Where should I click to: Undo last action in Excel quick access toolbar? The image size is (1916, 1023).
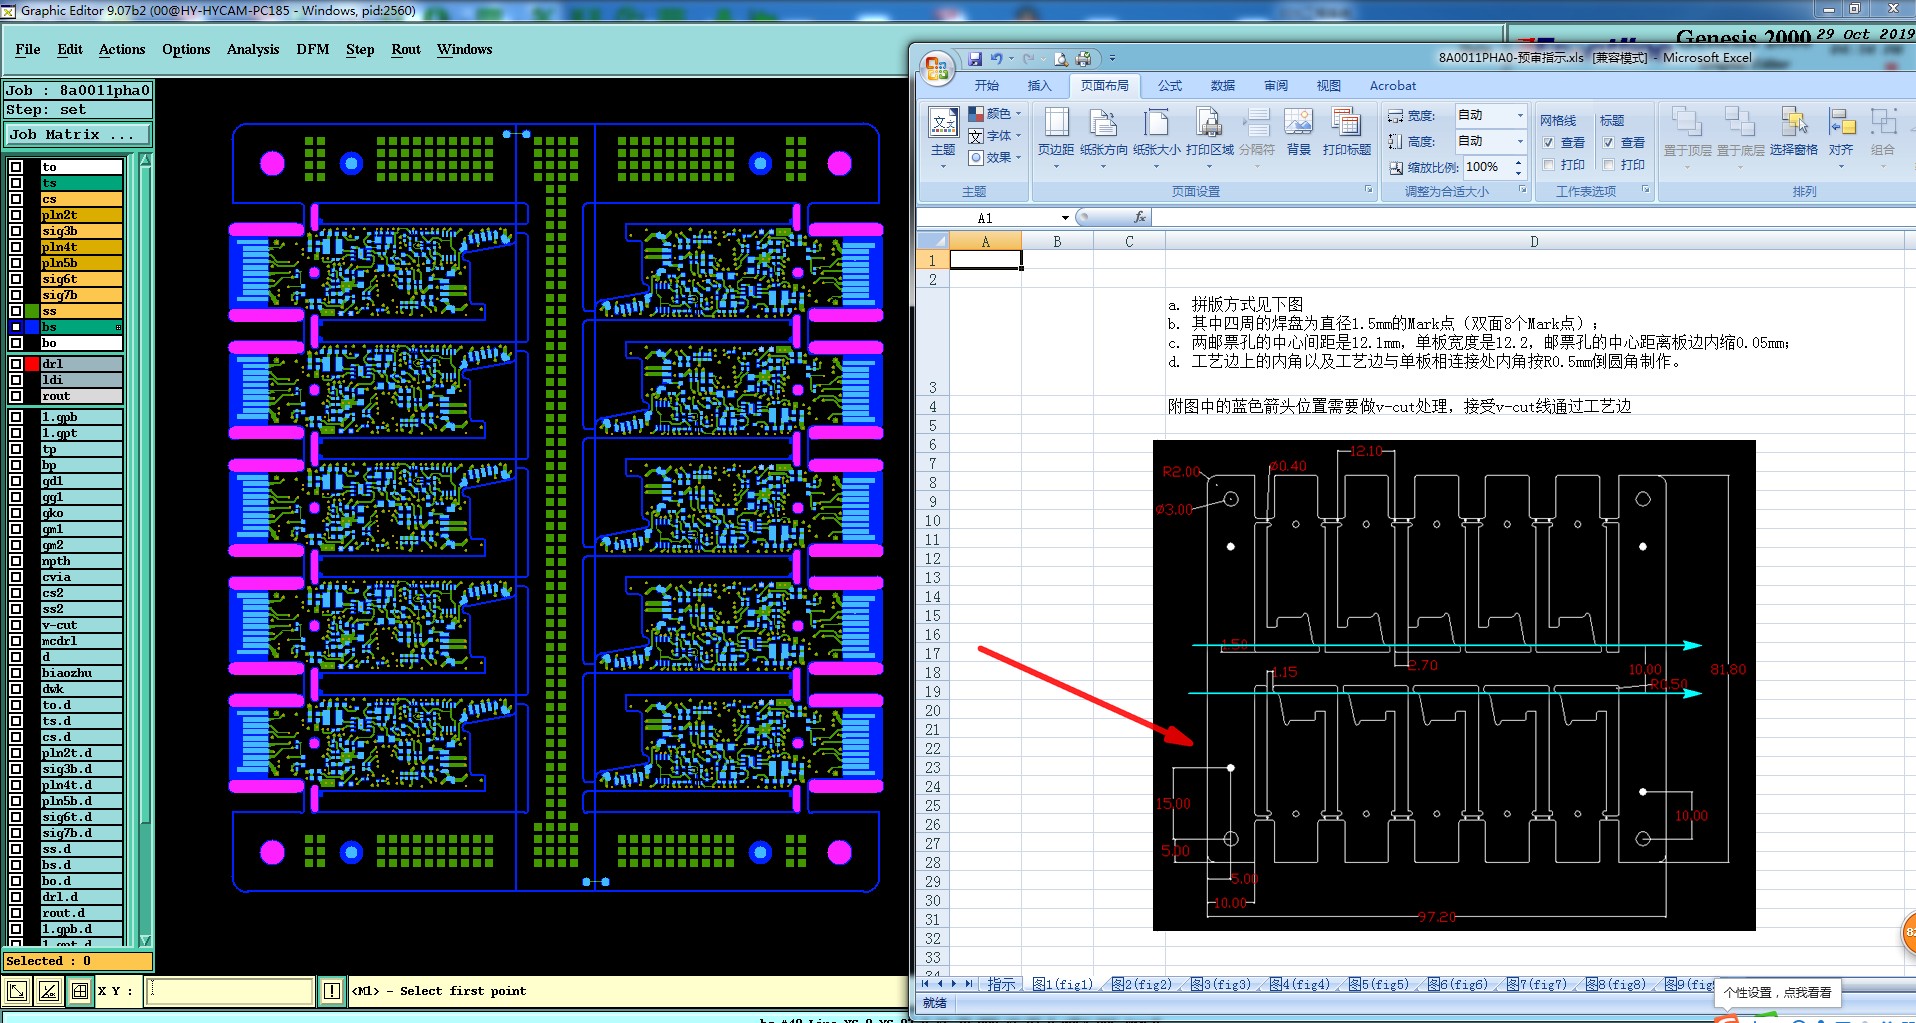point(996,59)
